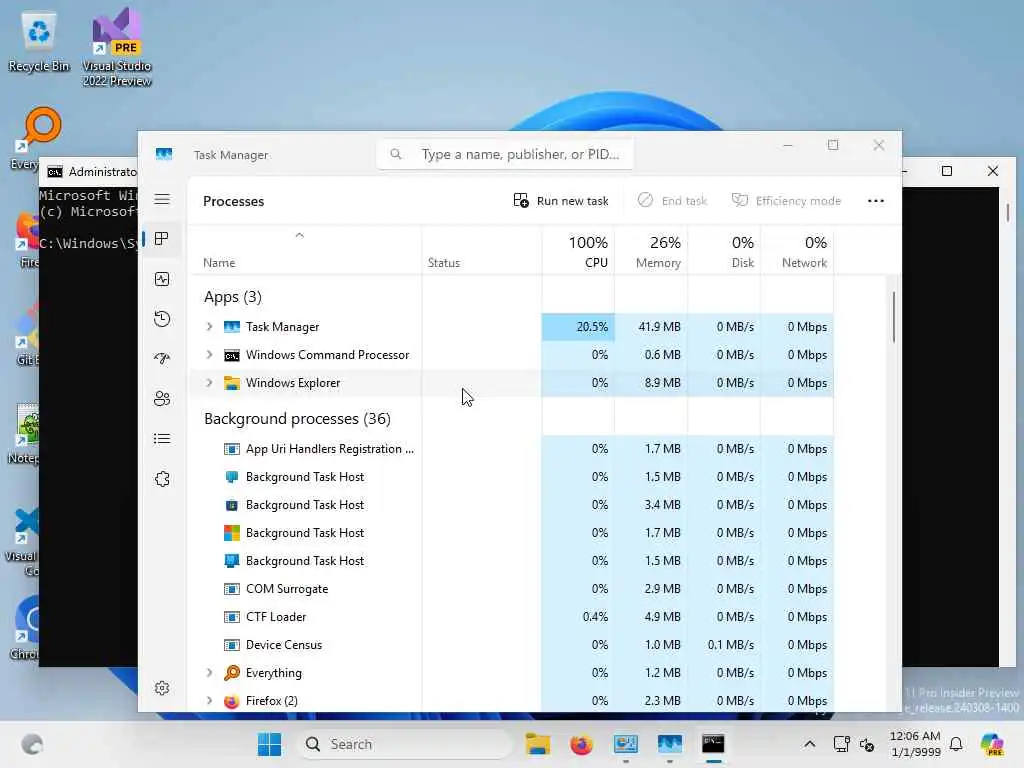Select CTF Loader 0.4% CPU value
Image resolution: width=1024 pixels, height=768 pixels.
pyautogui.click(x=595, y=616)
